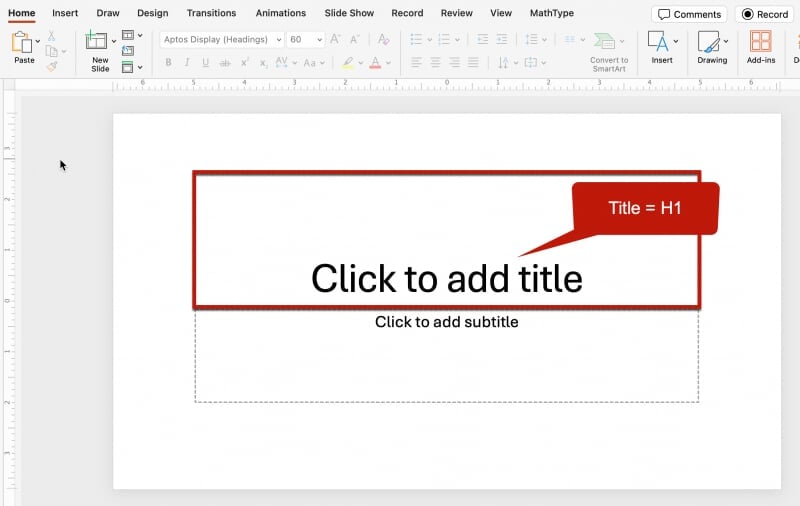Click the text columns icon

tap(570, 39)
